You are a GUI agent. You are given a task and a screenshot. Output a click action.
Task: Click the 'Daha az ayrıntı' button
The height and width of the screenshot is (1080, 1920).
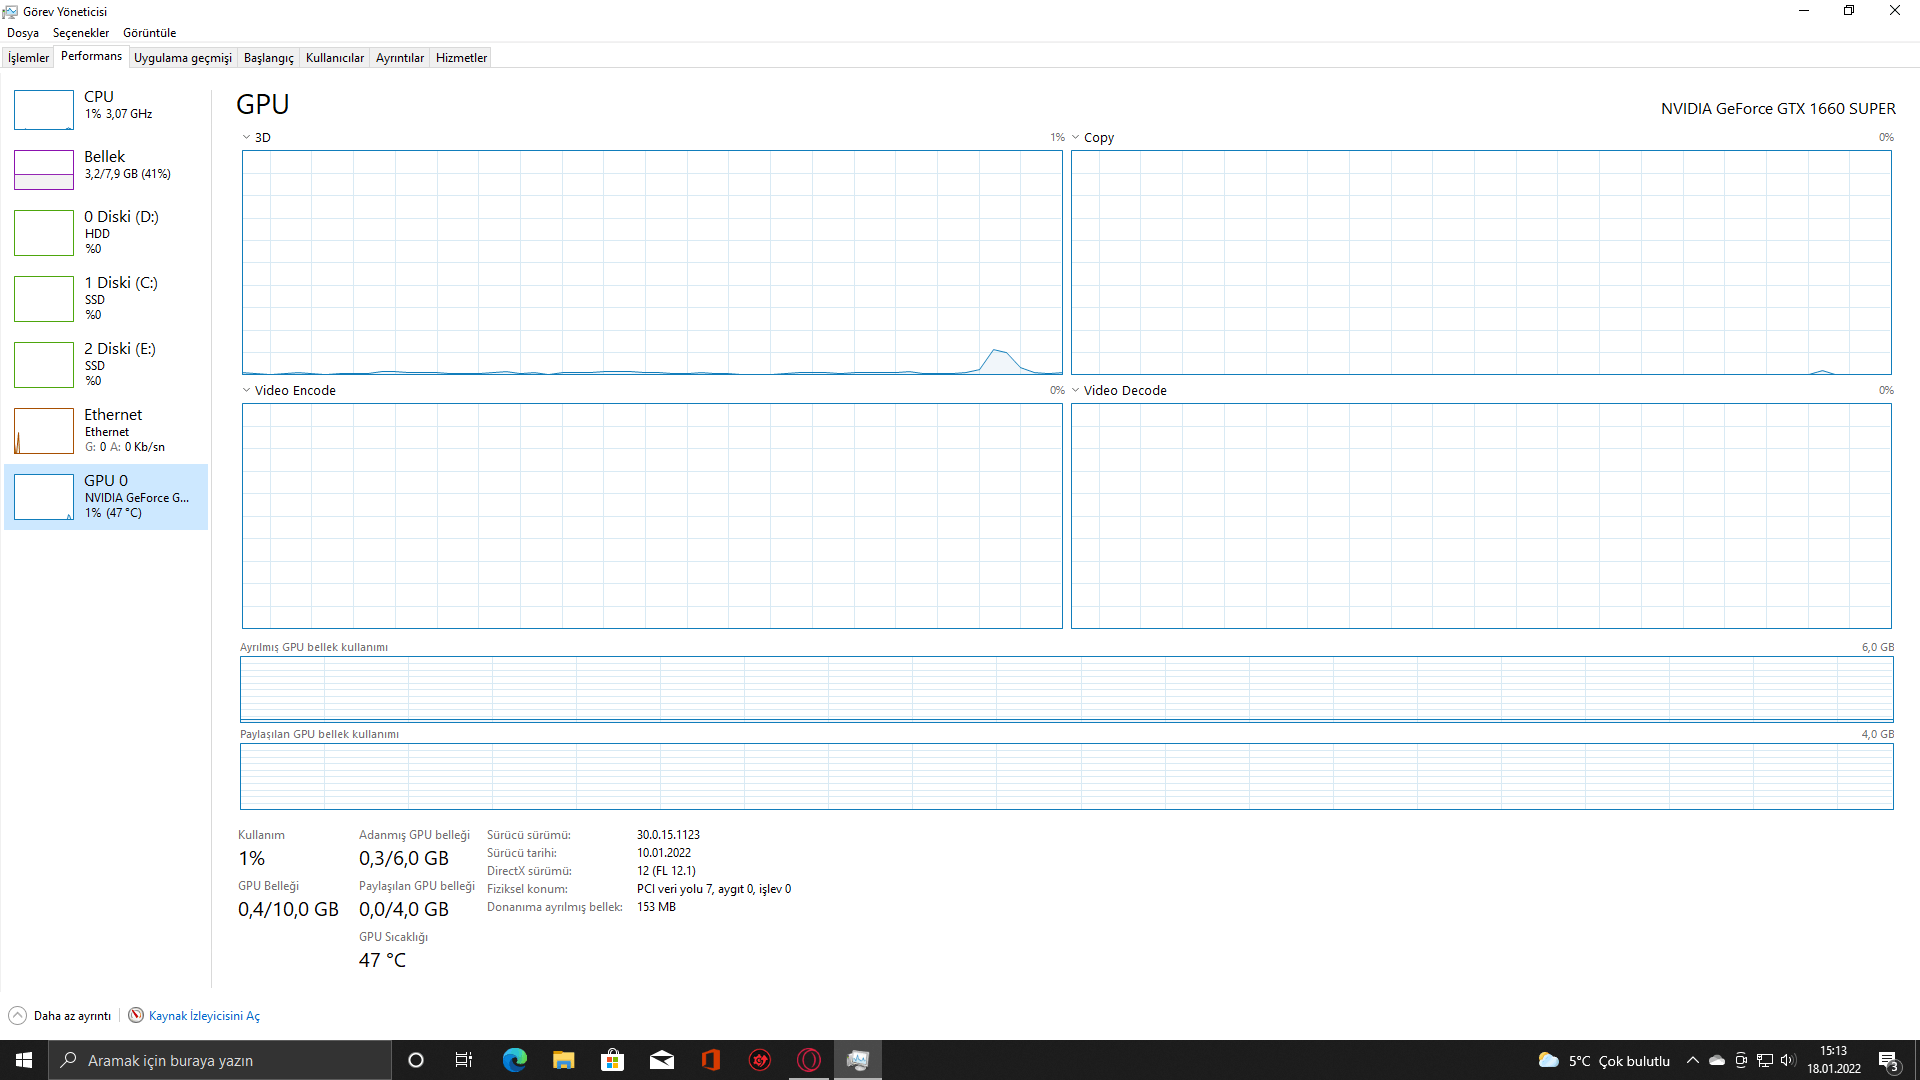(72, 1015)
